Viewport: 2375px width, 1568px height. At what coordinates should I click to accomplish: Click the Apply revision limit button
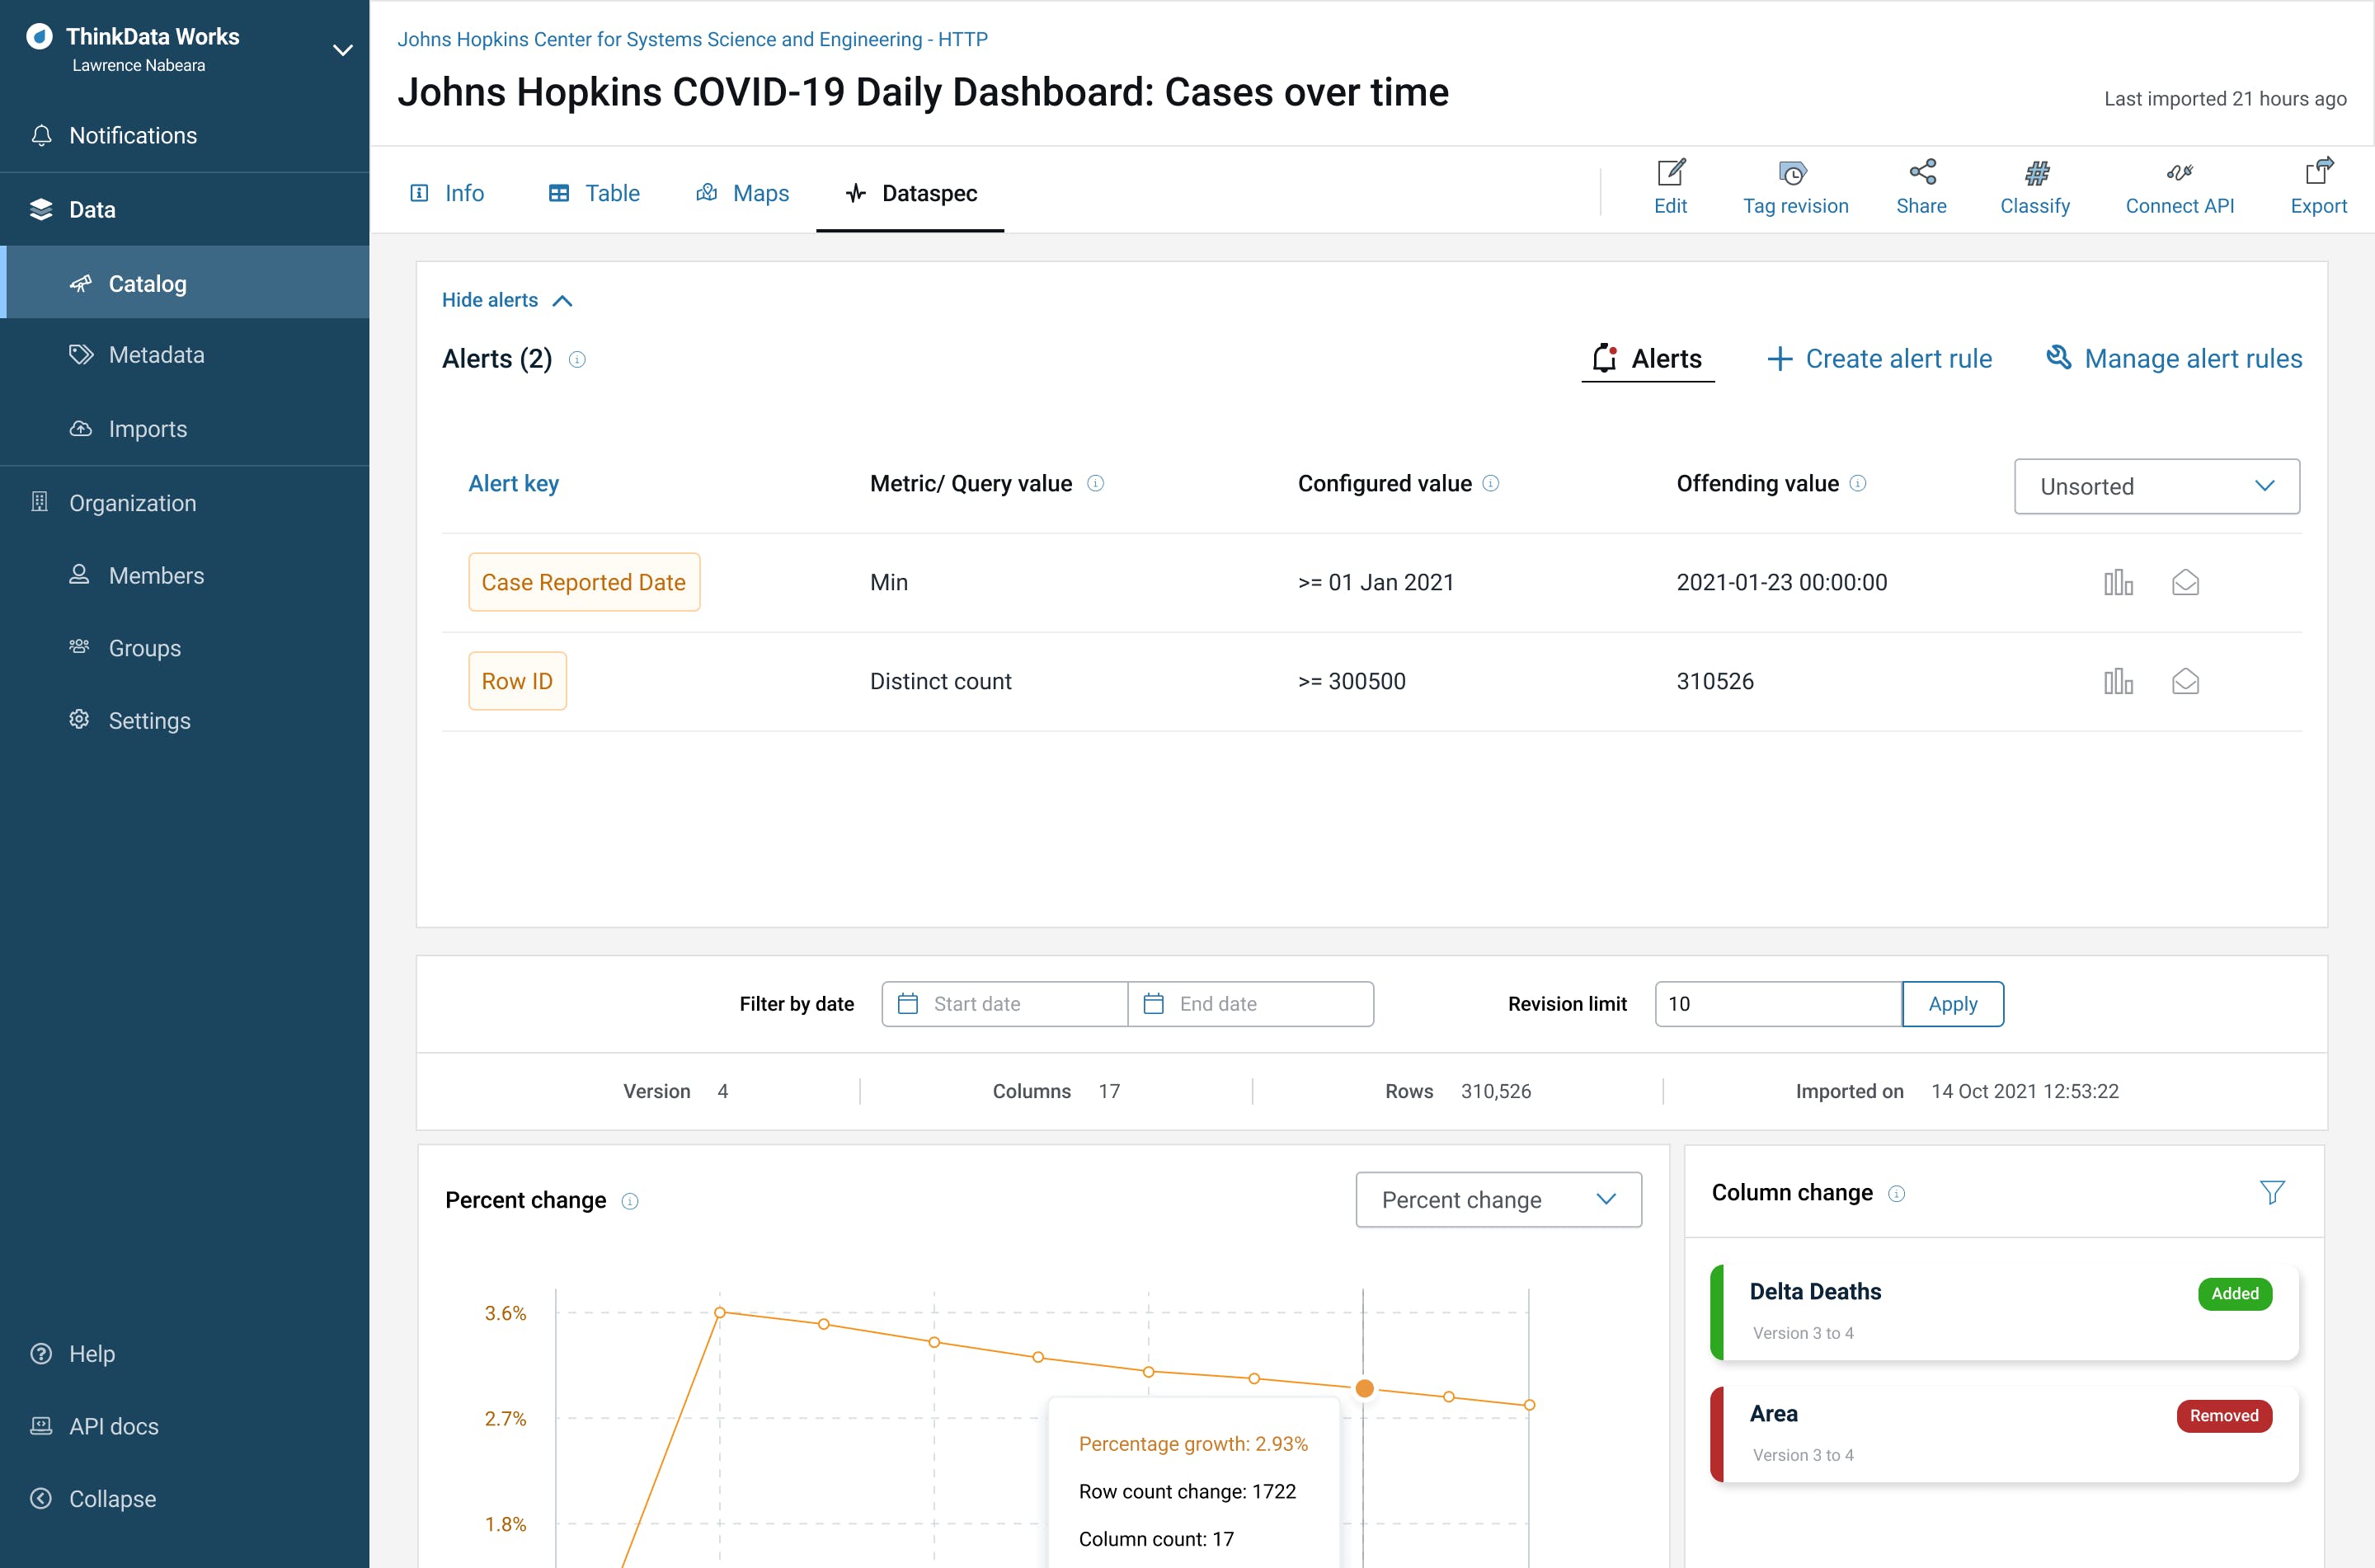click(x=1951, y=1004)
